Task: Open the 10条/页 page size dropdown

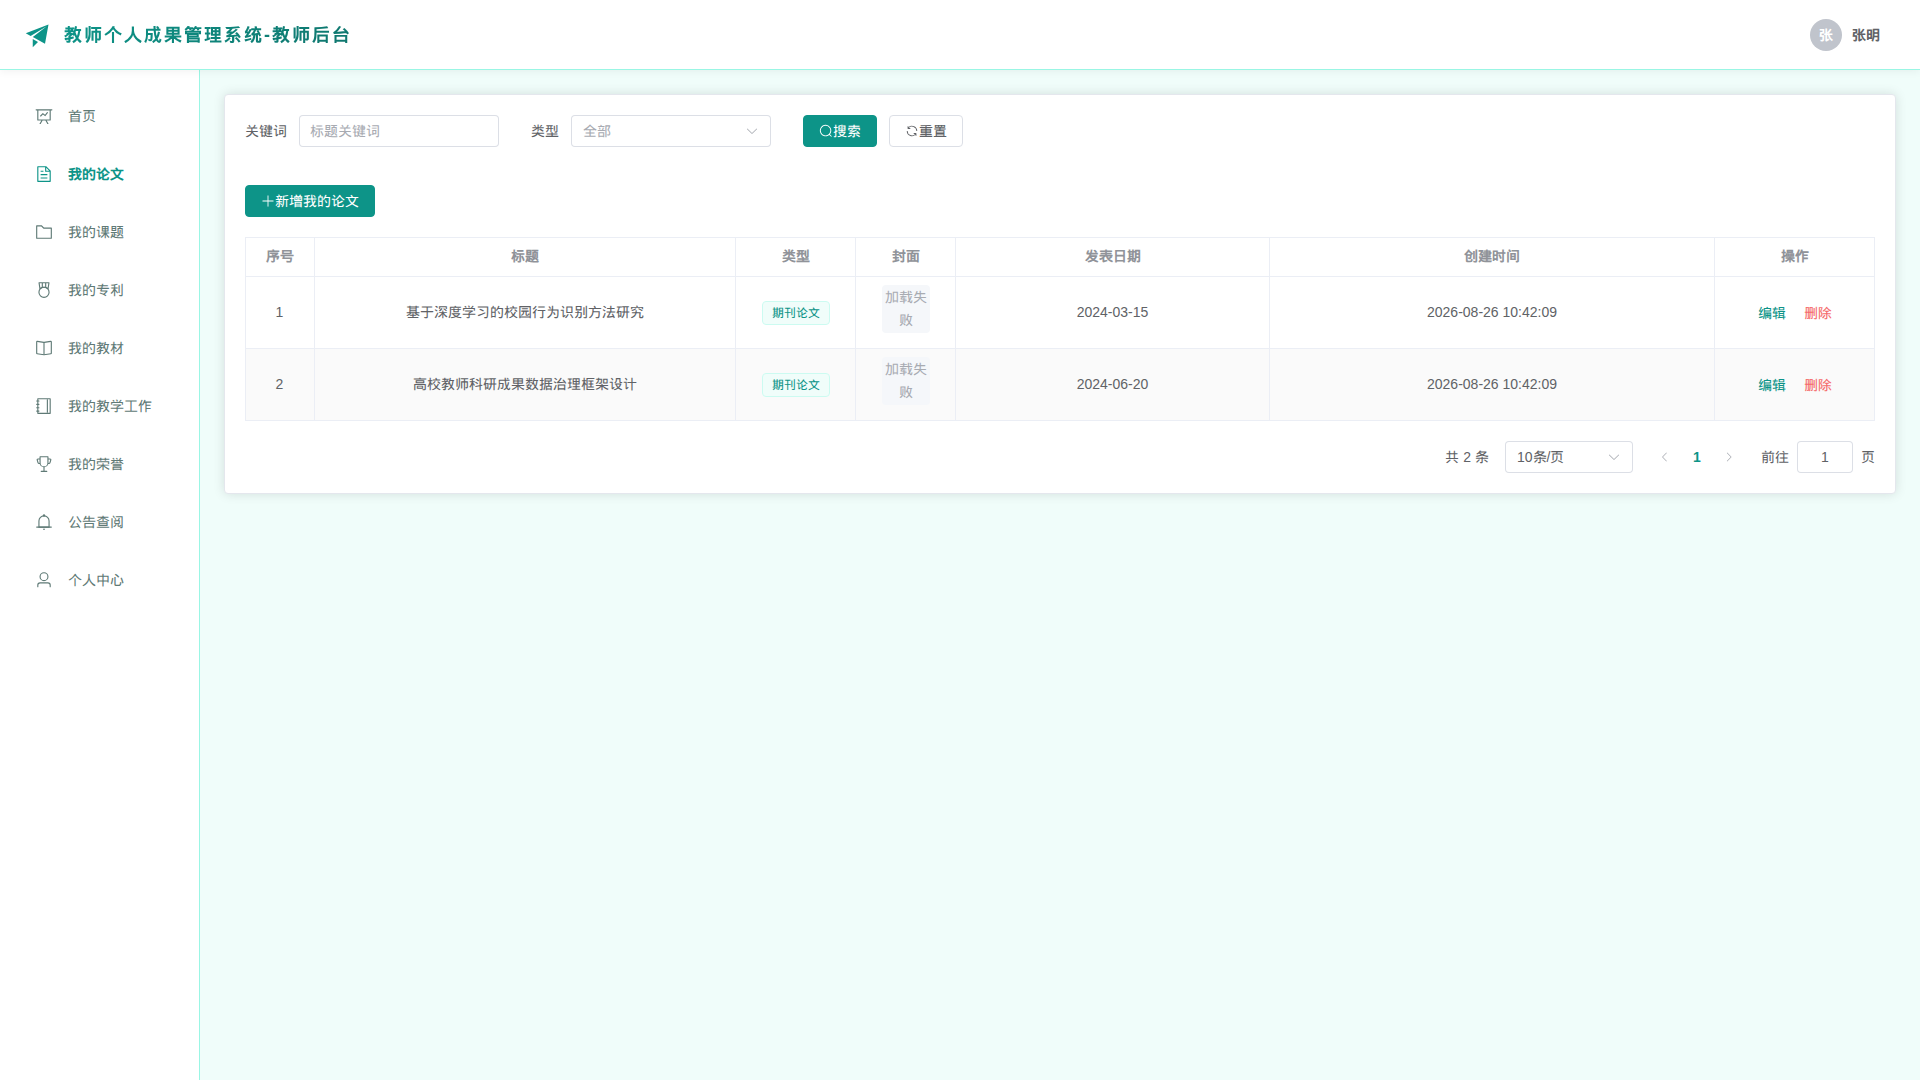Action: click(x=1568, y=457)
